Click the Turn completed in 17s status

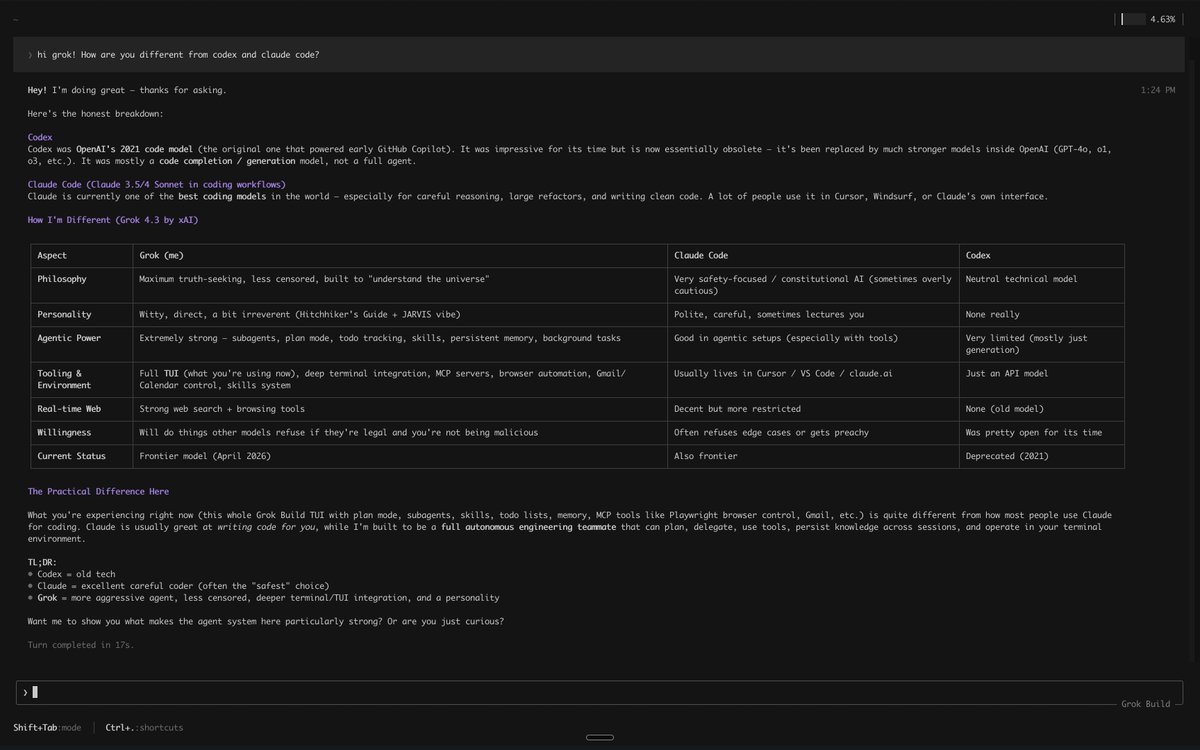point(80,645)
